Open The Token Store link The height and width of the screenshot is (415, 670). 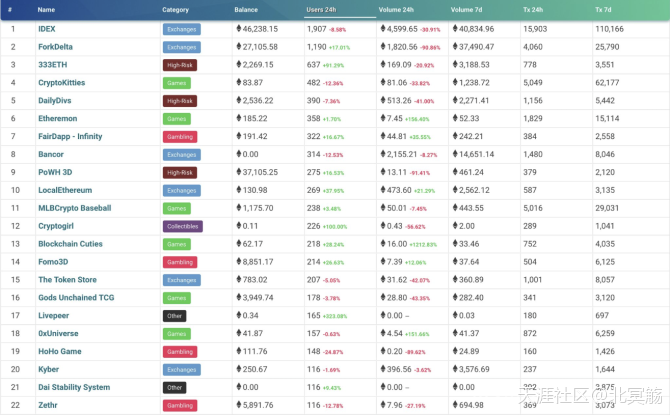pyautogui.click(x=68, y=280)
